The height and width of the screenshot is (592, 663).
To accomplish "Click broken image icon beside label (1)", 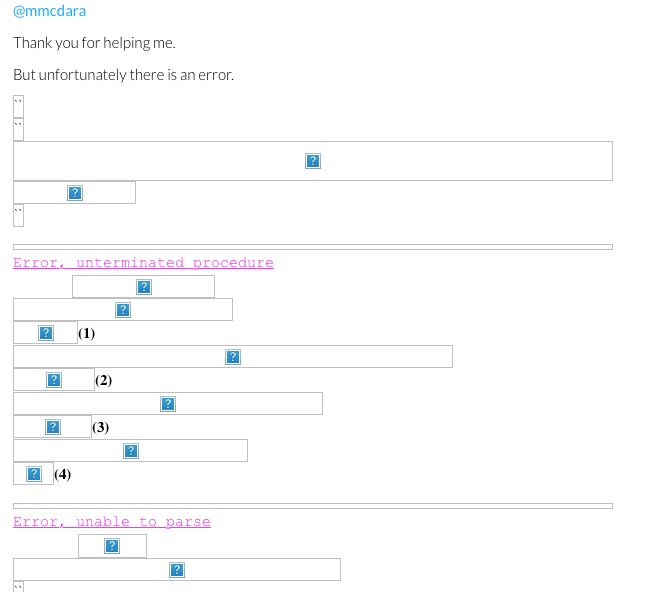I will 45,333.
